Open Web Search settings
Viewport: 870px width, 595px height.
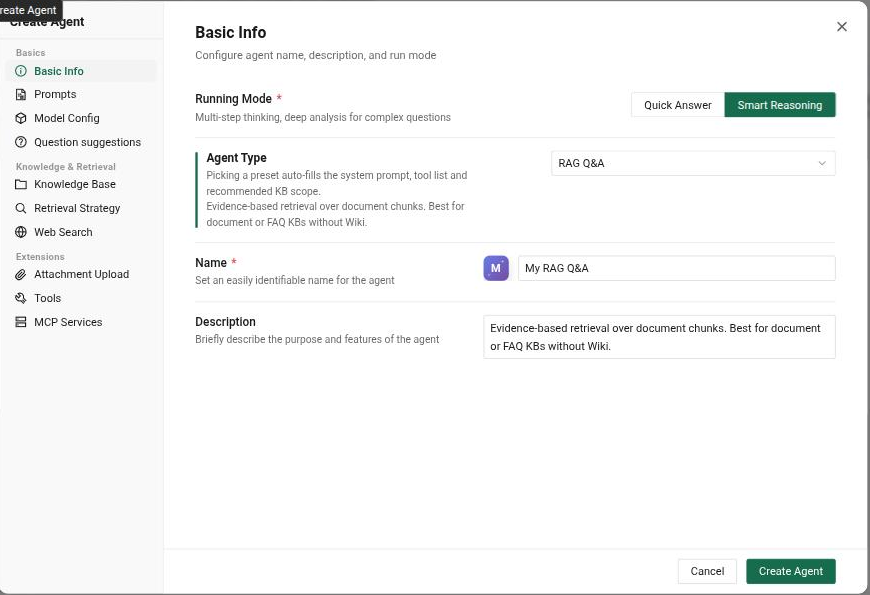[81, 232]
